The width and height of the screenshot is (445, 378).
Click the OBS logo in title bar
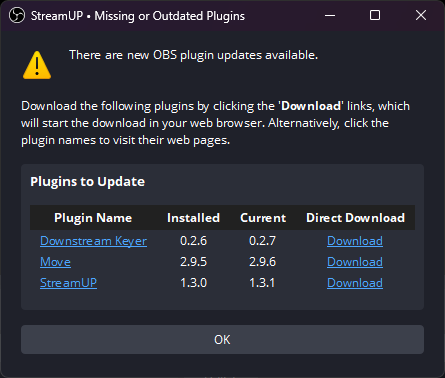17,15
